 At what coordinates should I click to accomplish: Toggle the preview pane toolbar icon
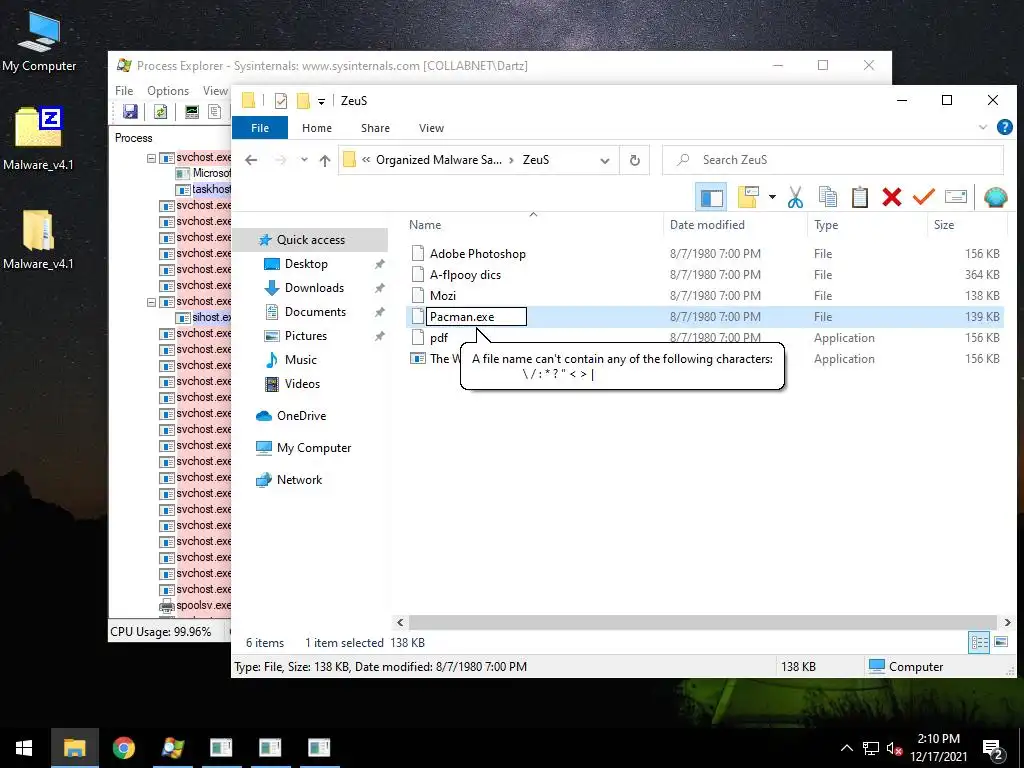click(x=711, y=197)
